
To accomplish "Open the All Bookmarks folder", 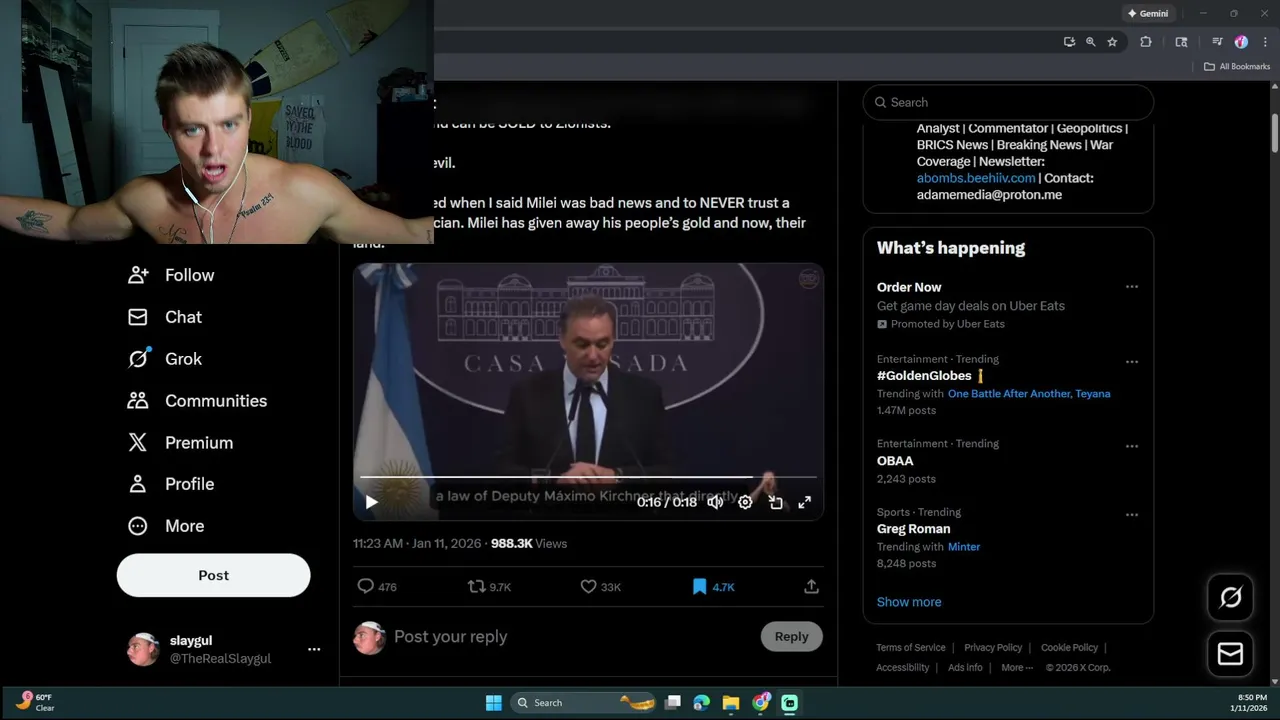I will click(x=1236, y=67).
